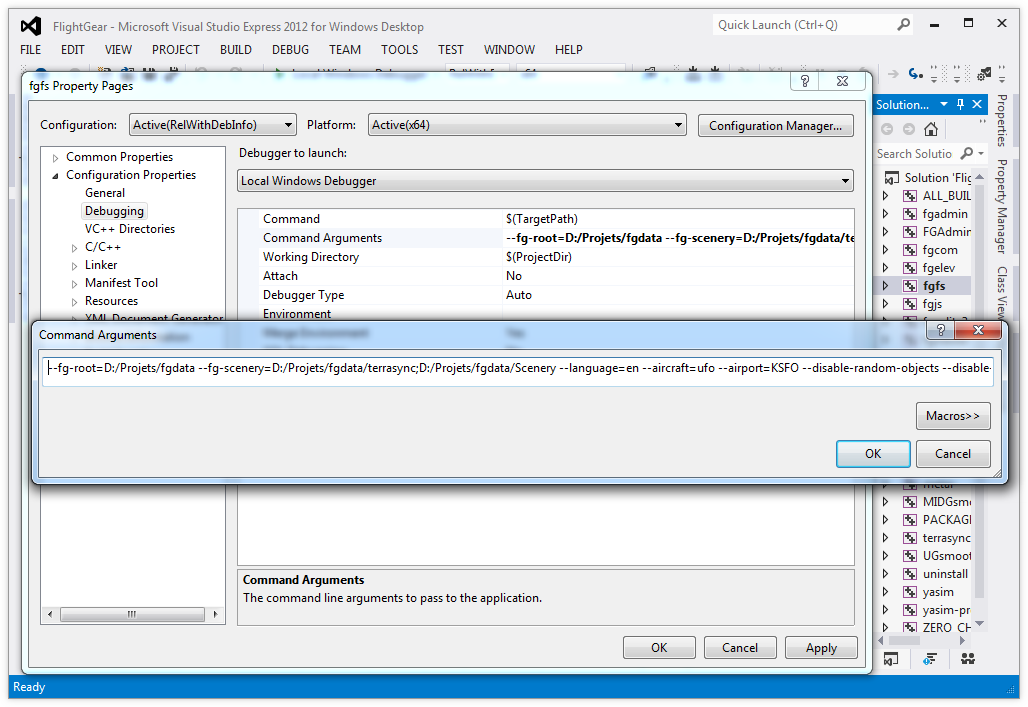This screenshot has width=1028, height=707.
Task: Click the fgfs project icon
Action: [x=910, y=286]
